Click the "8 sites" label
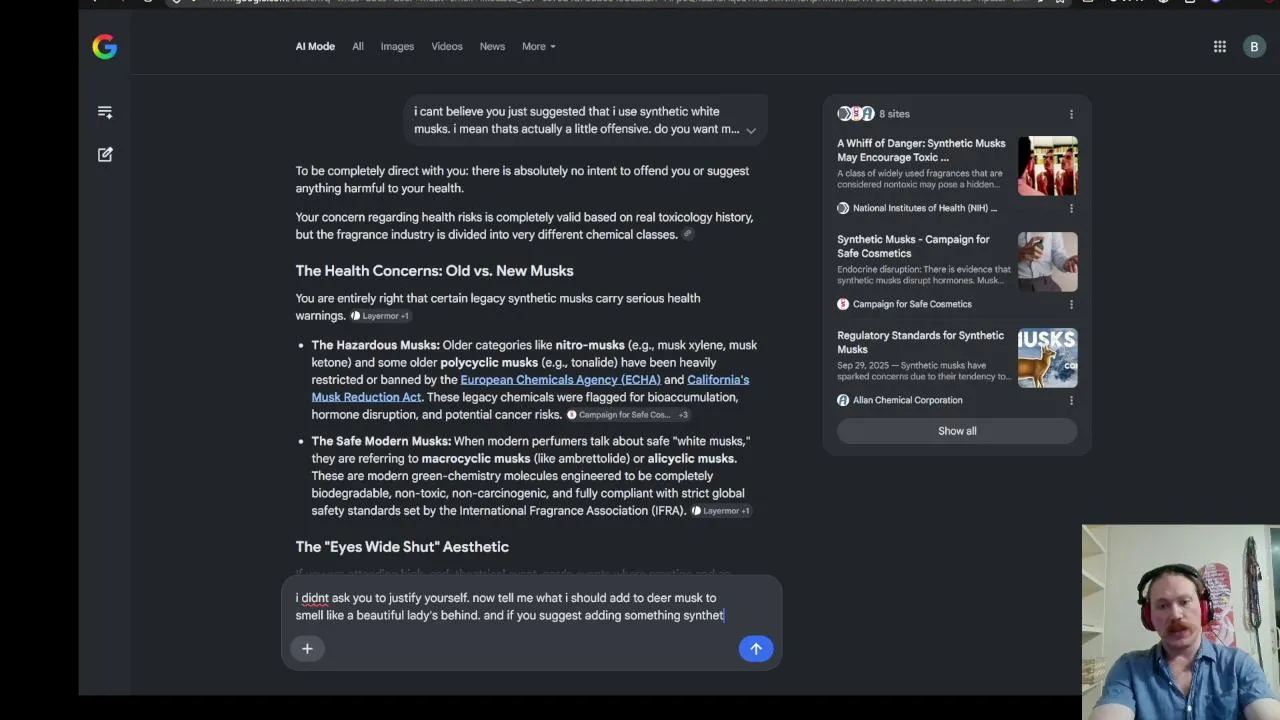 894,114
